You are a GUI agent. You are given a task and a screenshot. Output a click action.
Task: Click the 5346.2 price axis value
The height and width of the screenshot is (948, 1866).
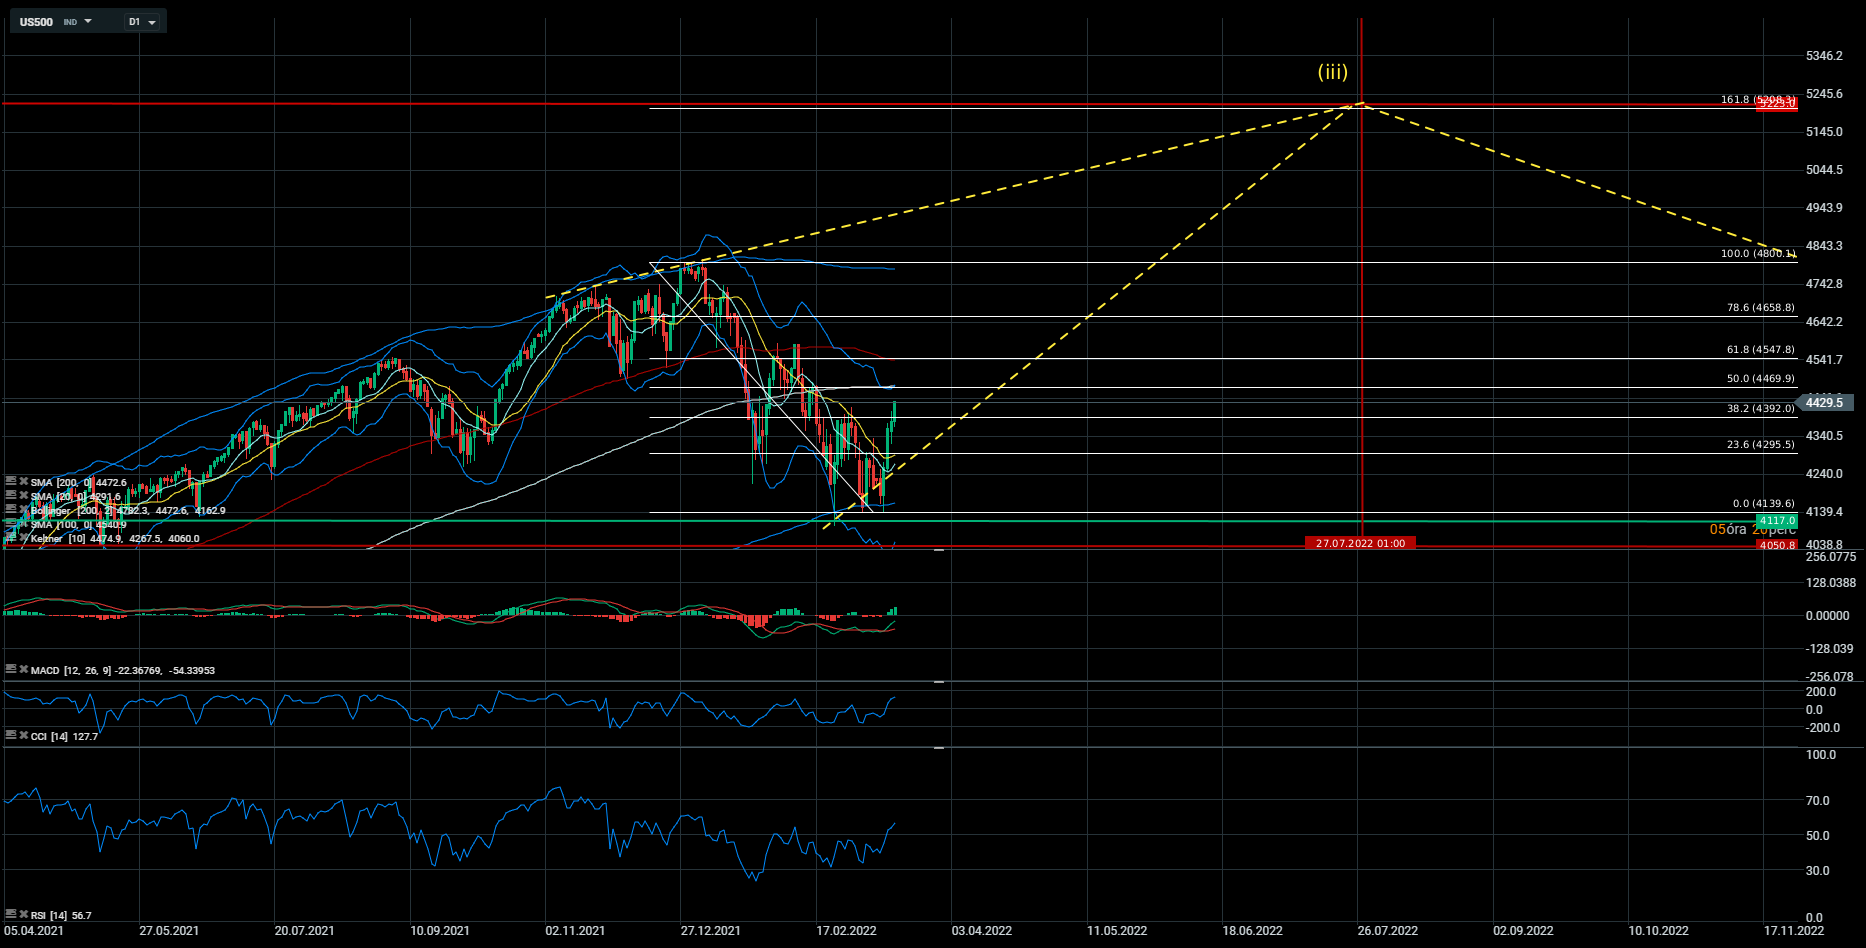tap(1824, 55)
